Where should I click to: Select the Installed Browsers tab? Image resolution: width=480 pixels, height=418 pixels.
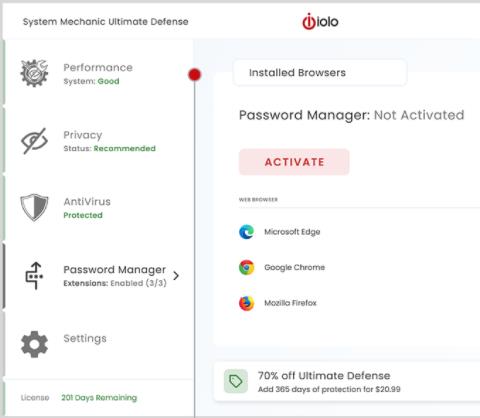320,73
